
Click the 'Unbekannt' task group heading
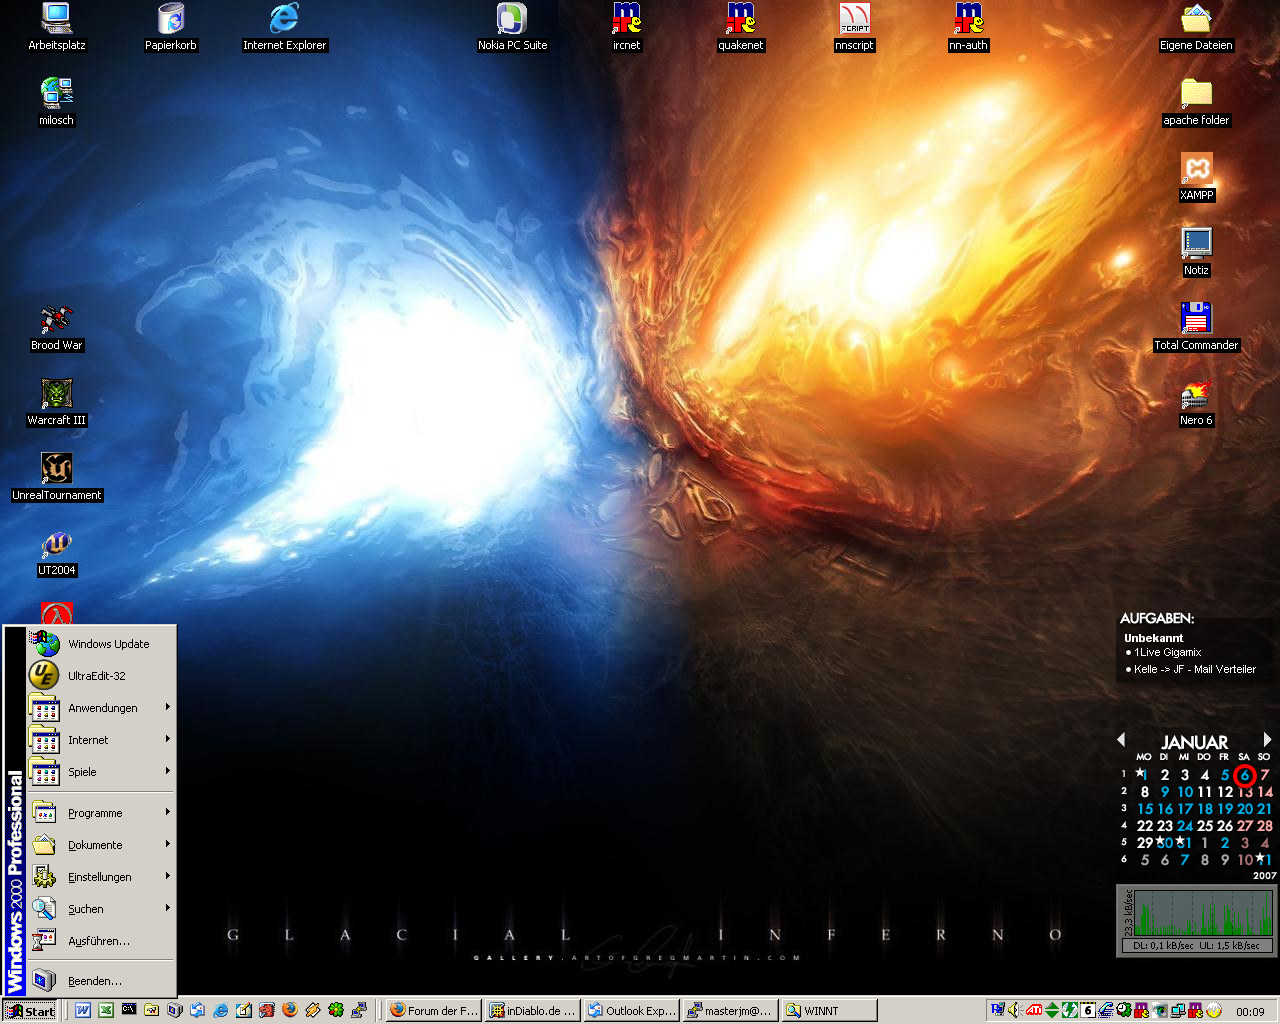click(1153, 638)
